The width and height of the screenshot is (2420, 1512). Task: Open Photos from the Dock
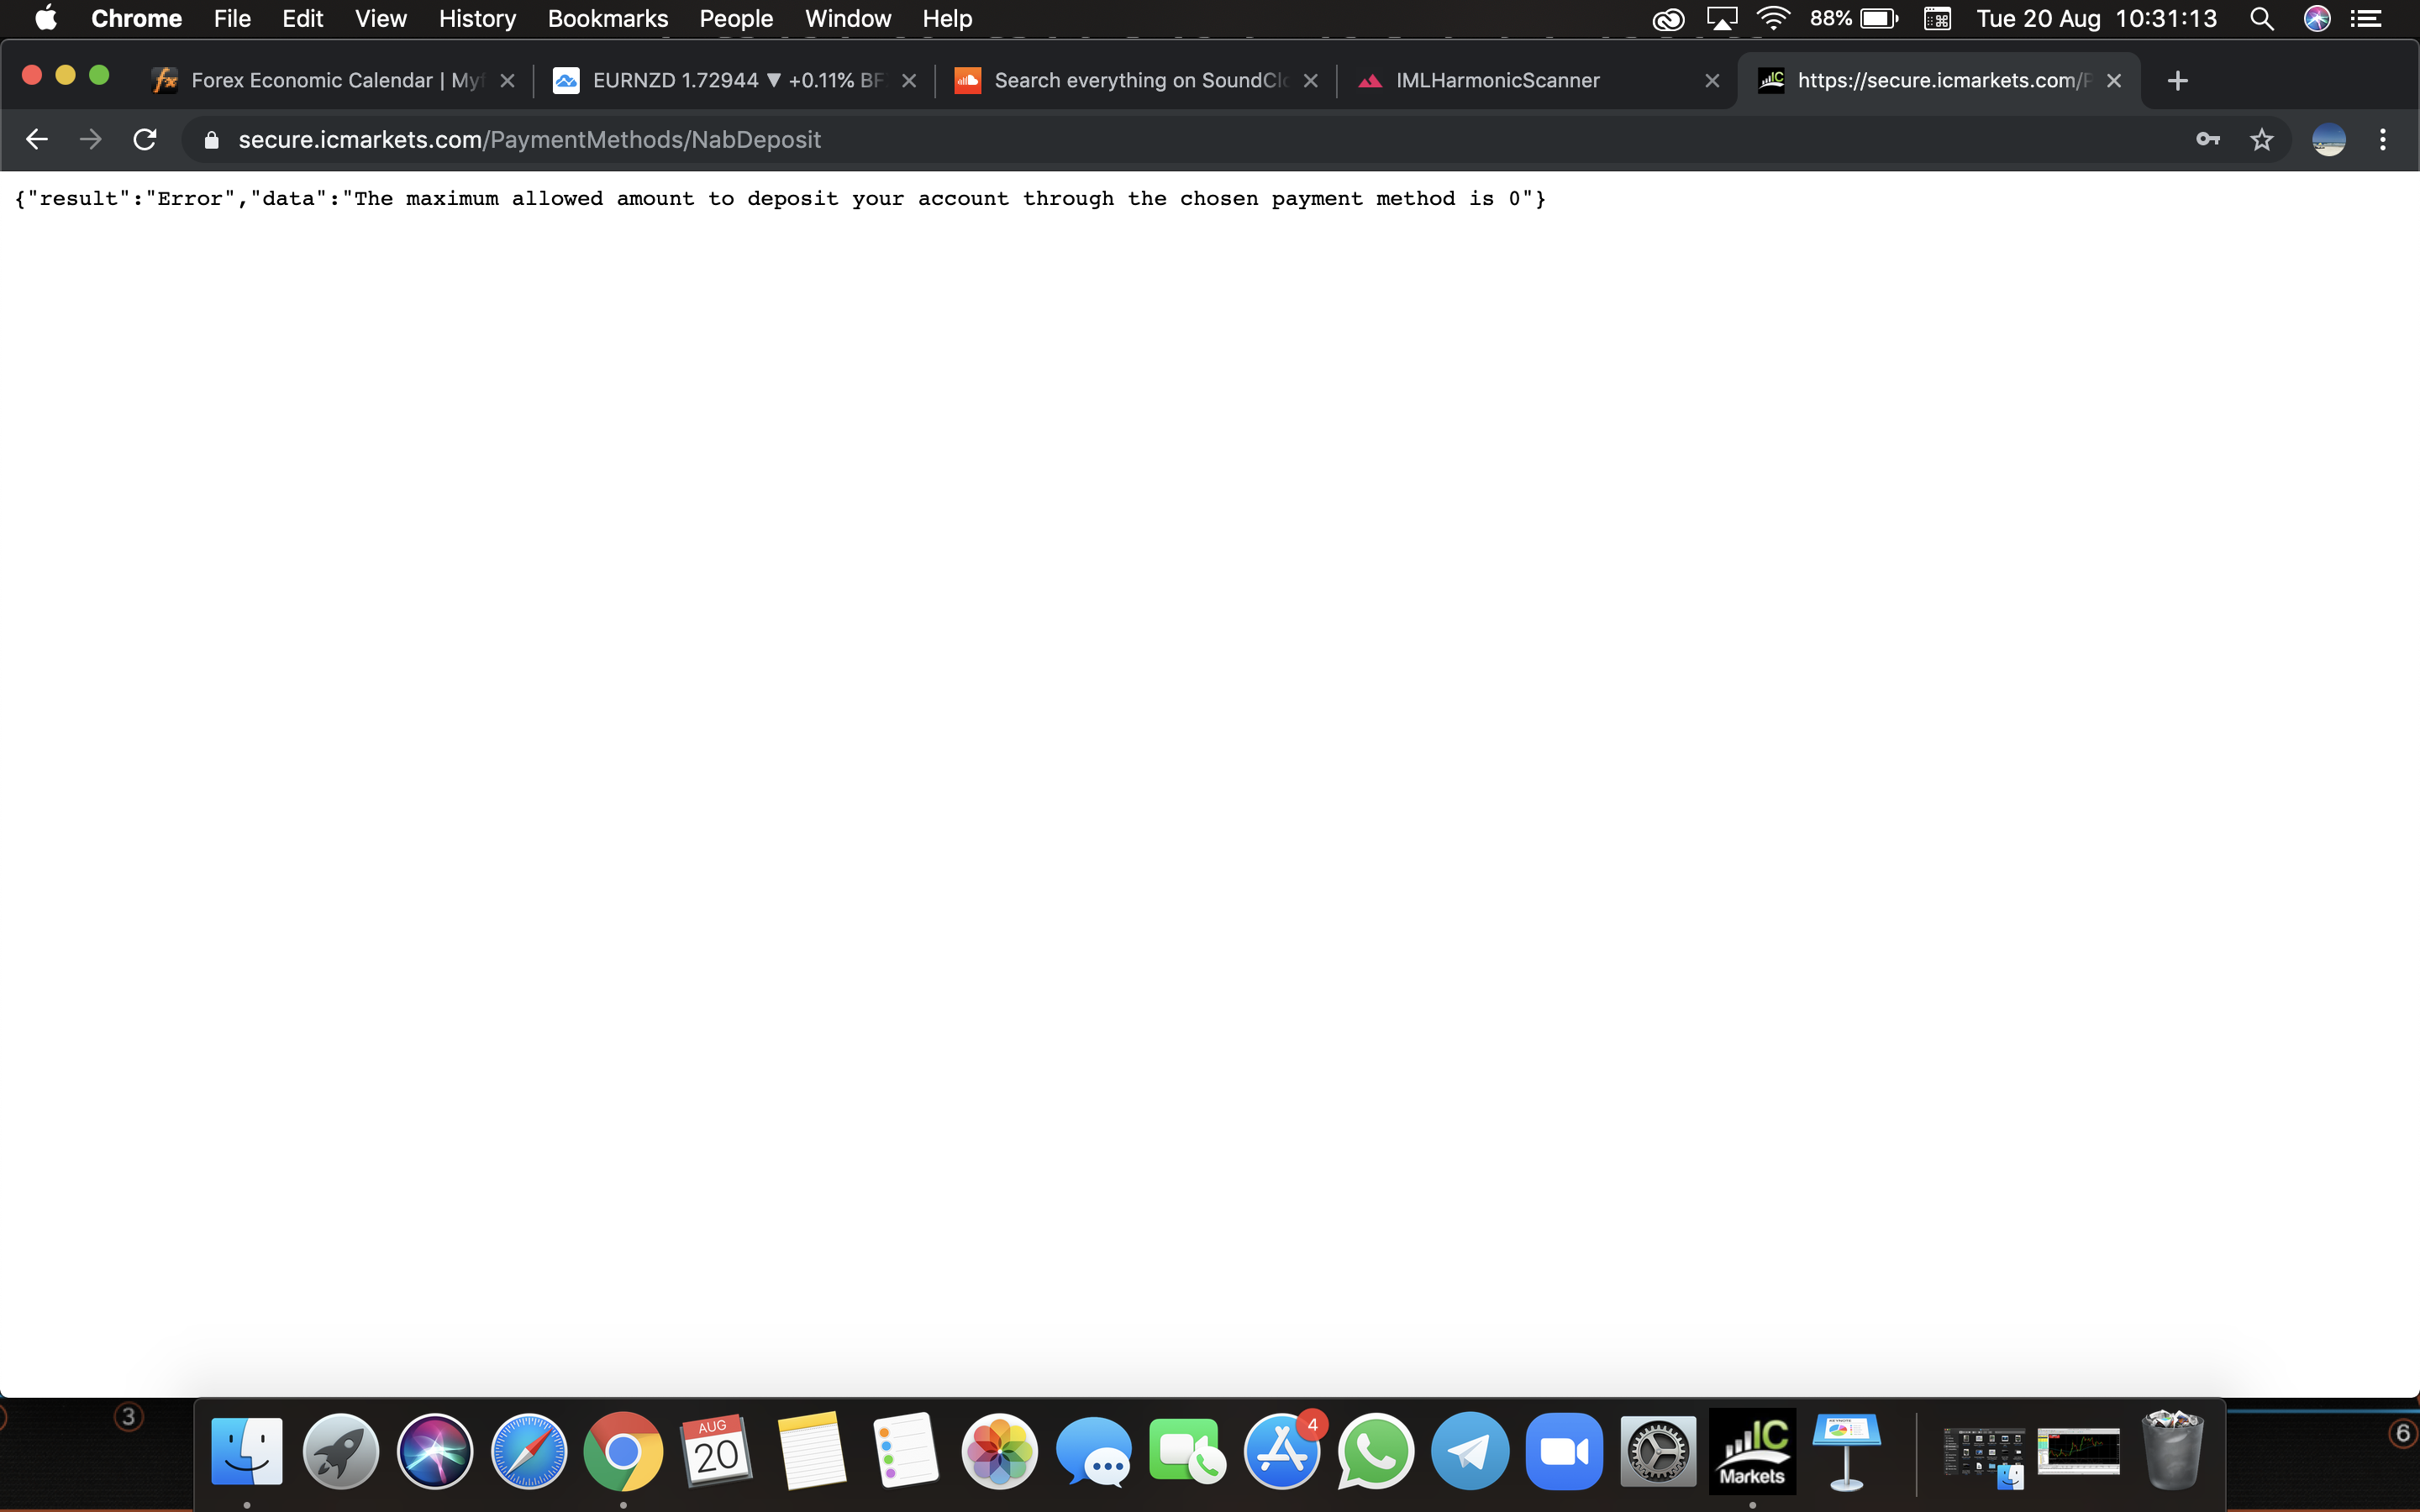(x=1000, y=1451)
